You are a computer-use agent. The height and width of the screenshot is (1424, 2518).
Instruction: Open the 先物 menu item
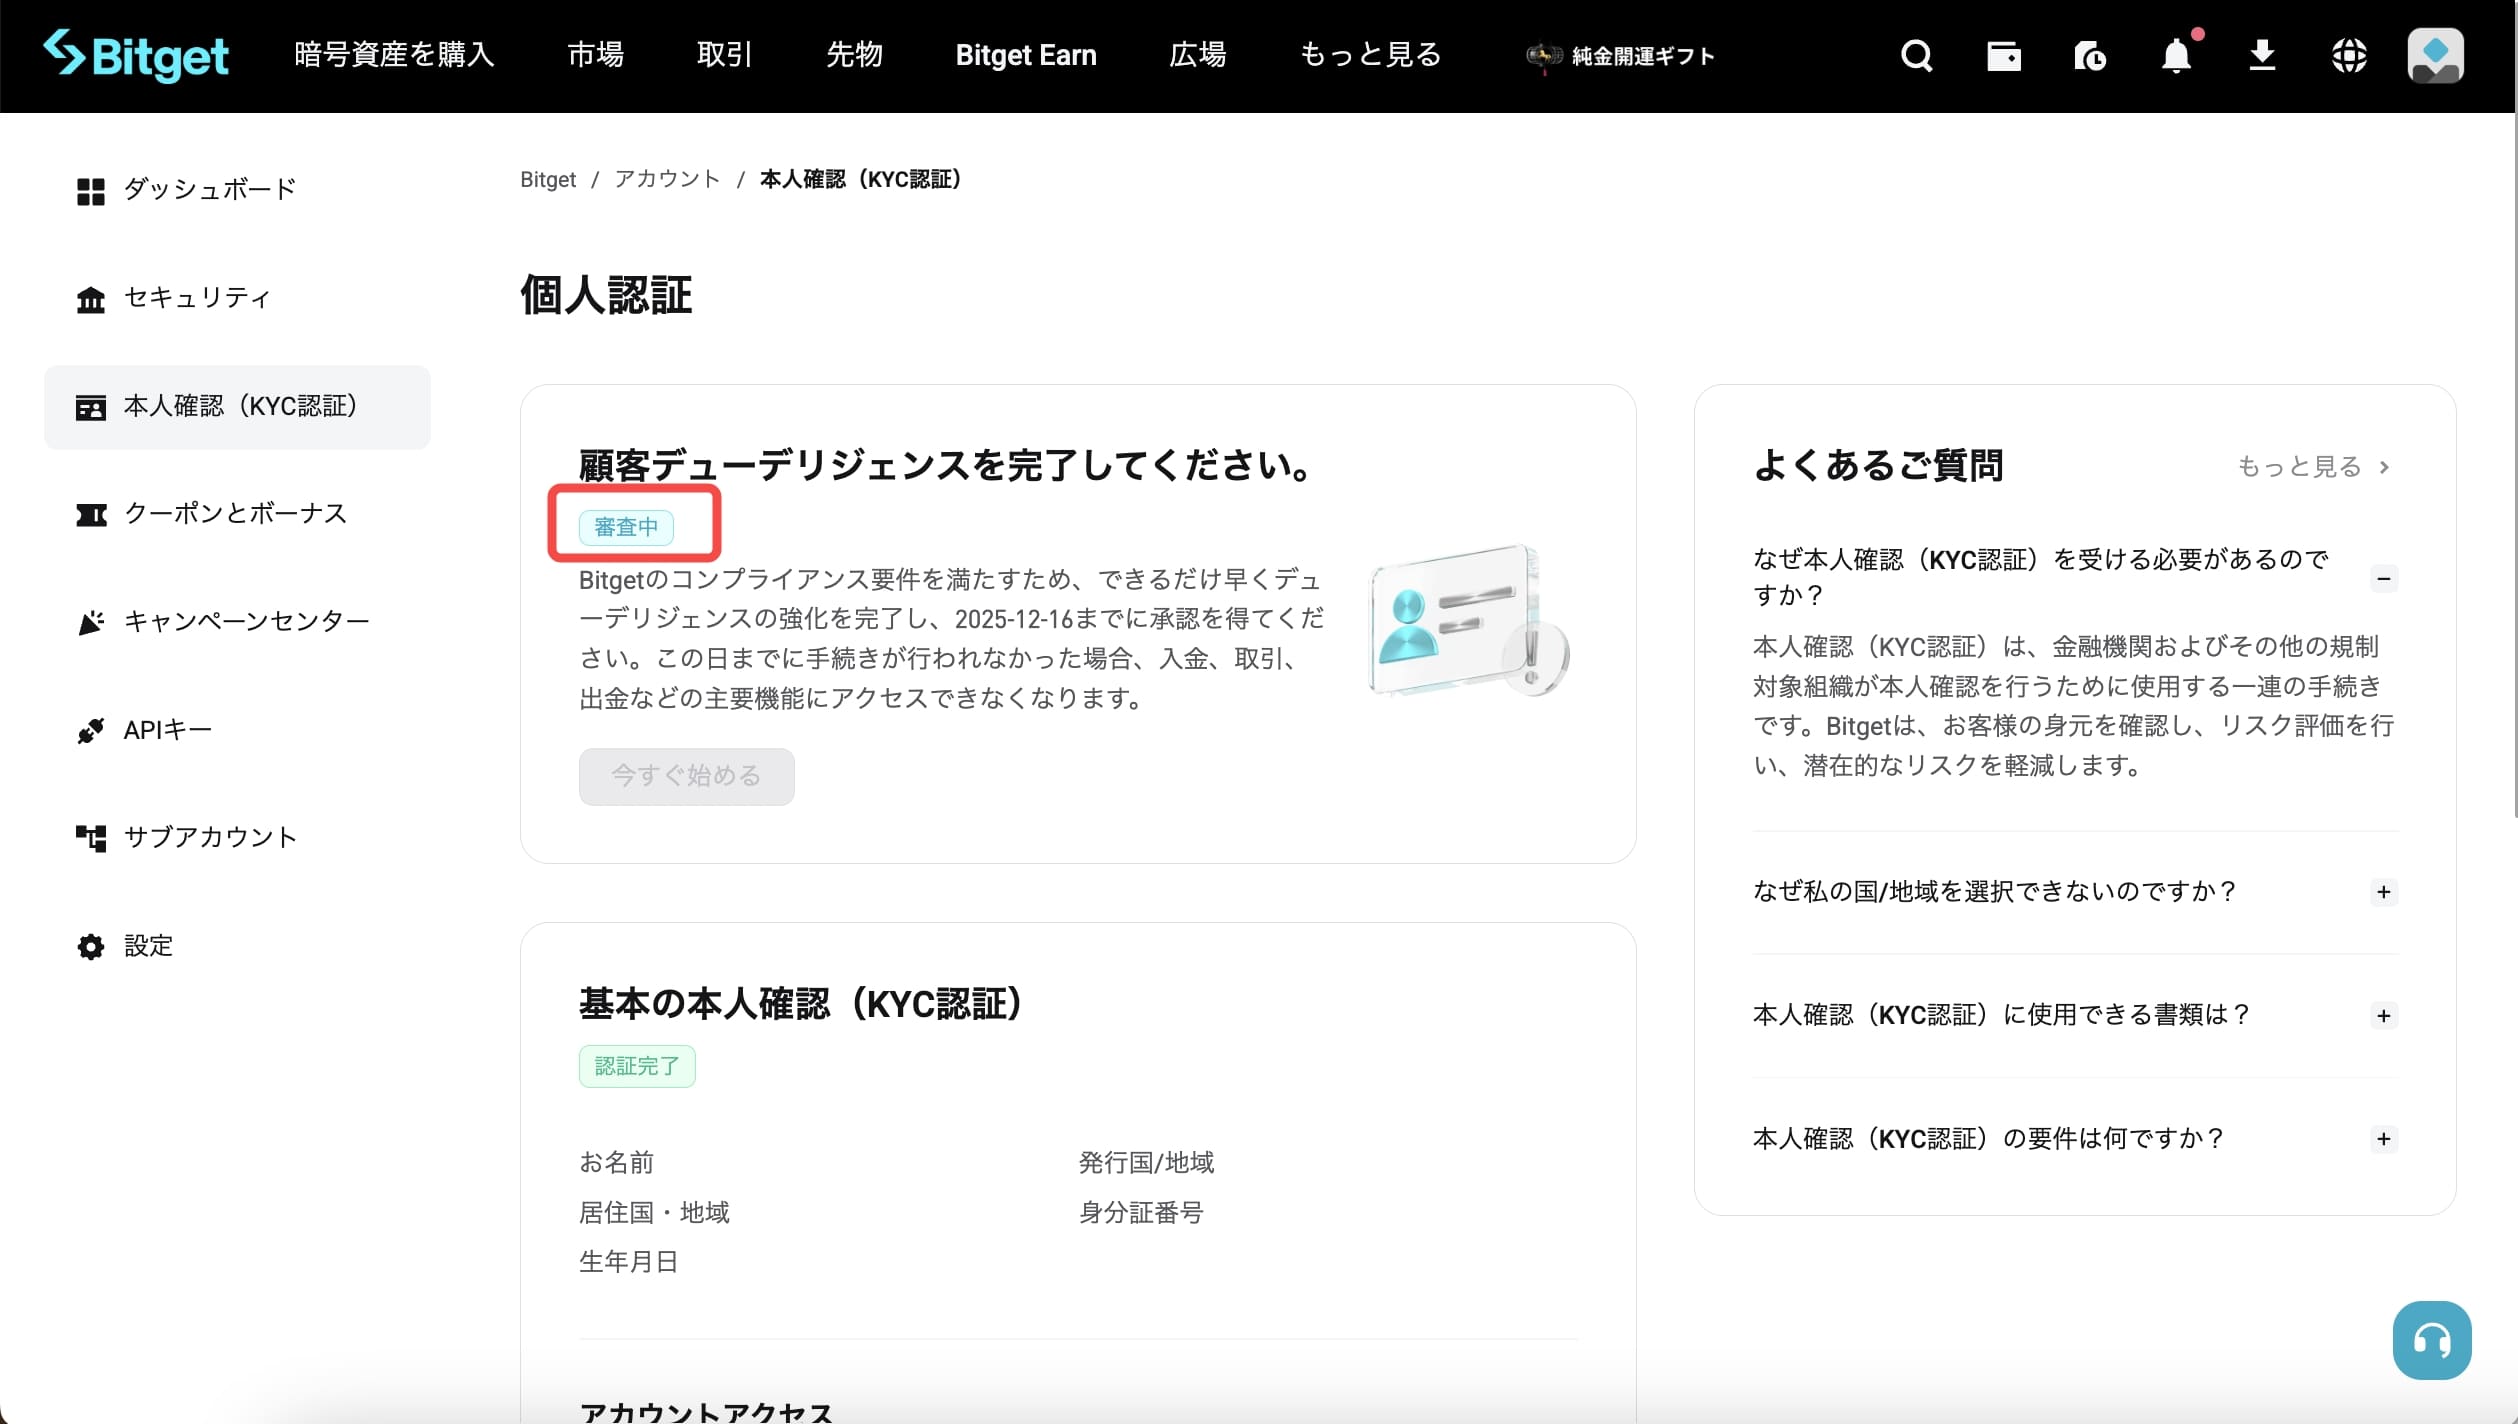pos(855,55)
